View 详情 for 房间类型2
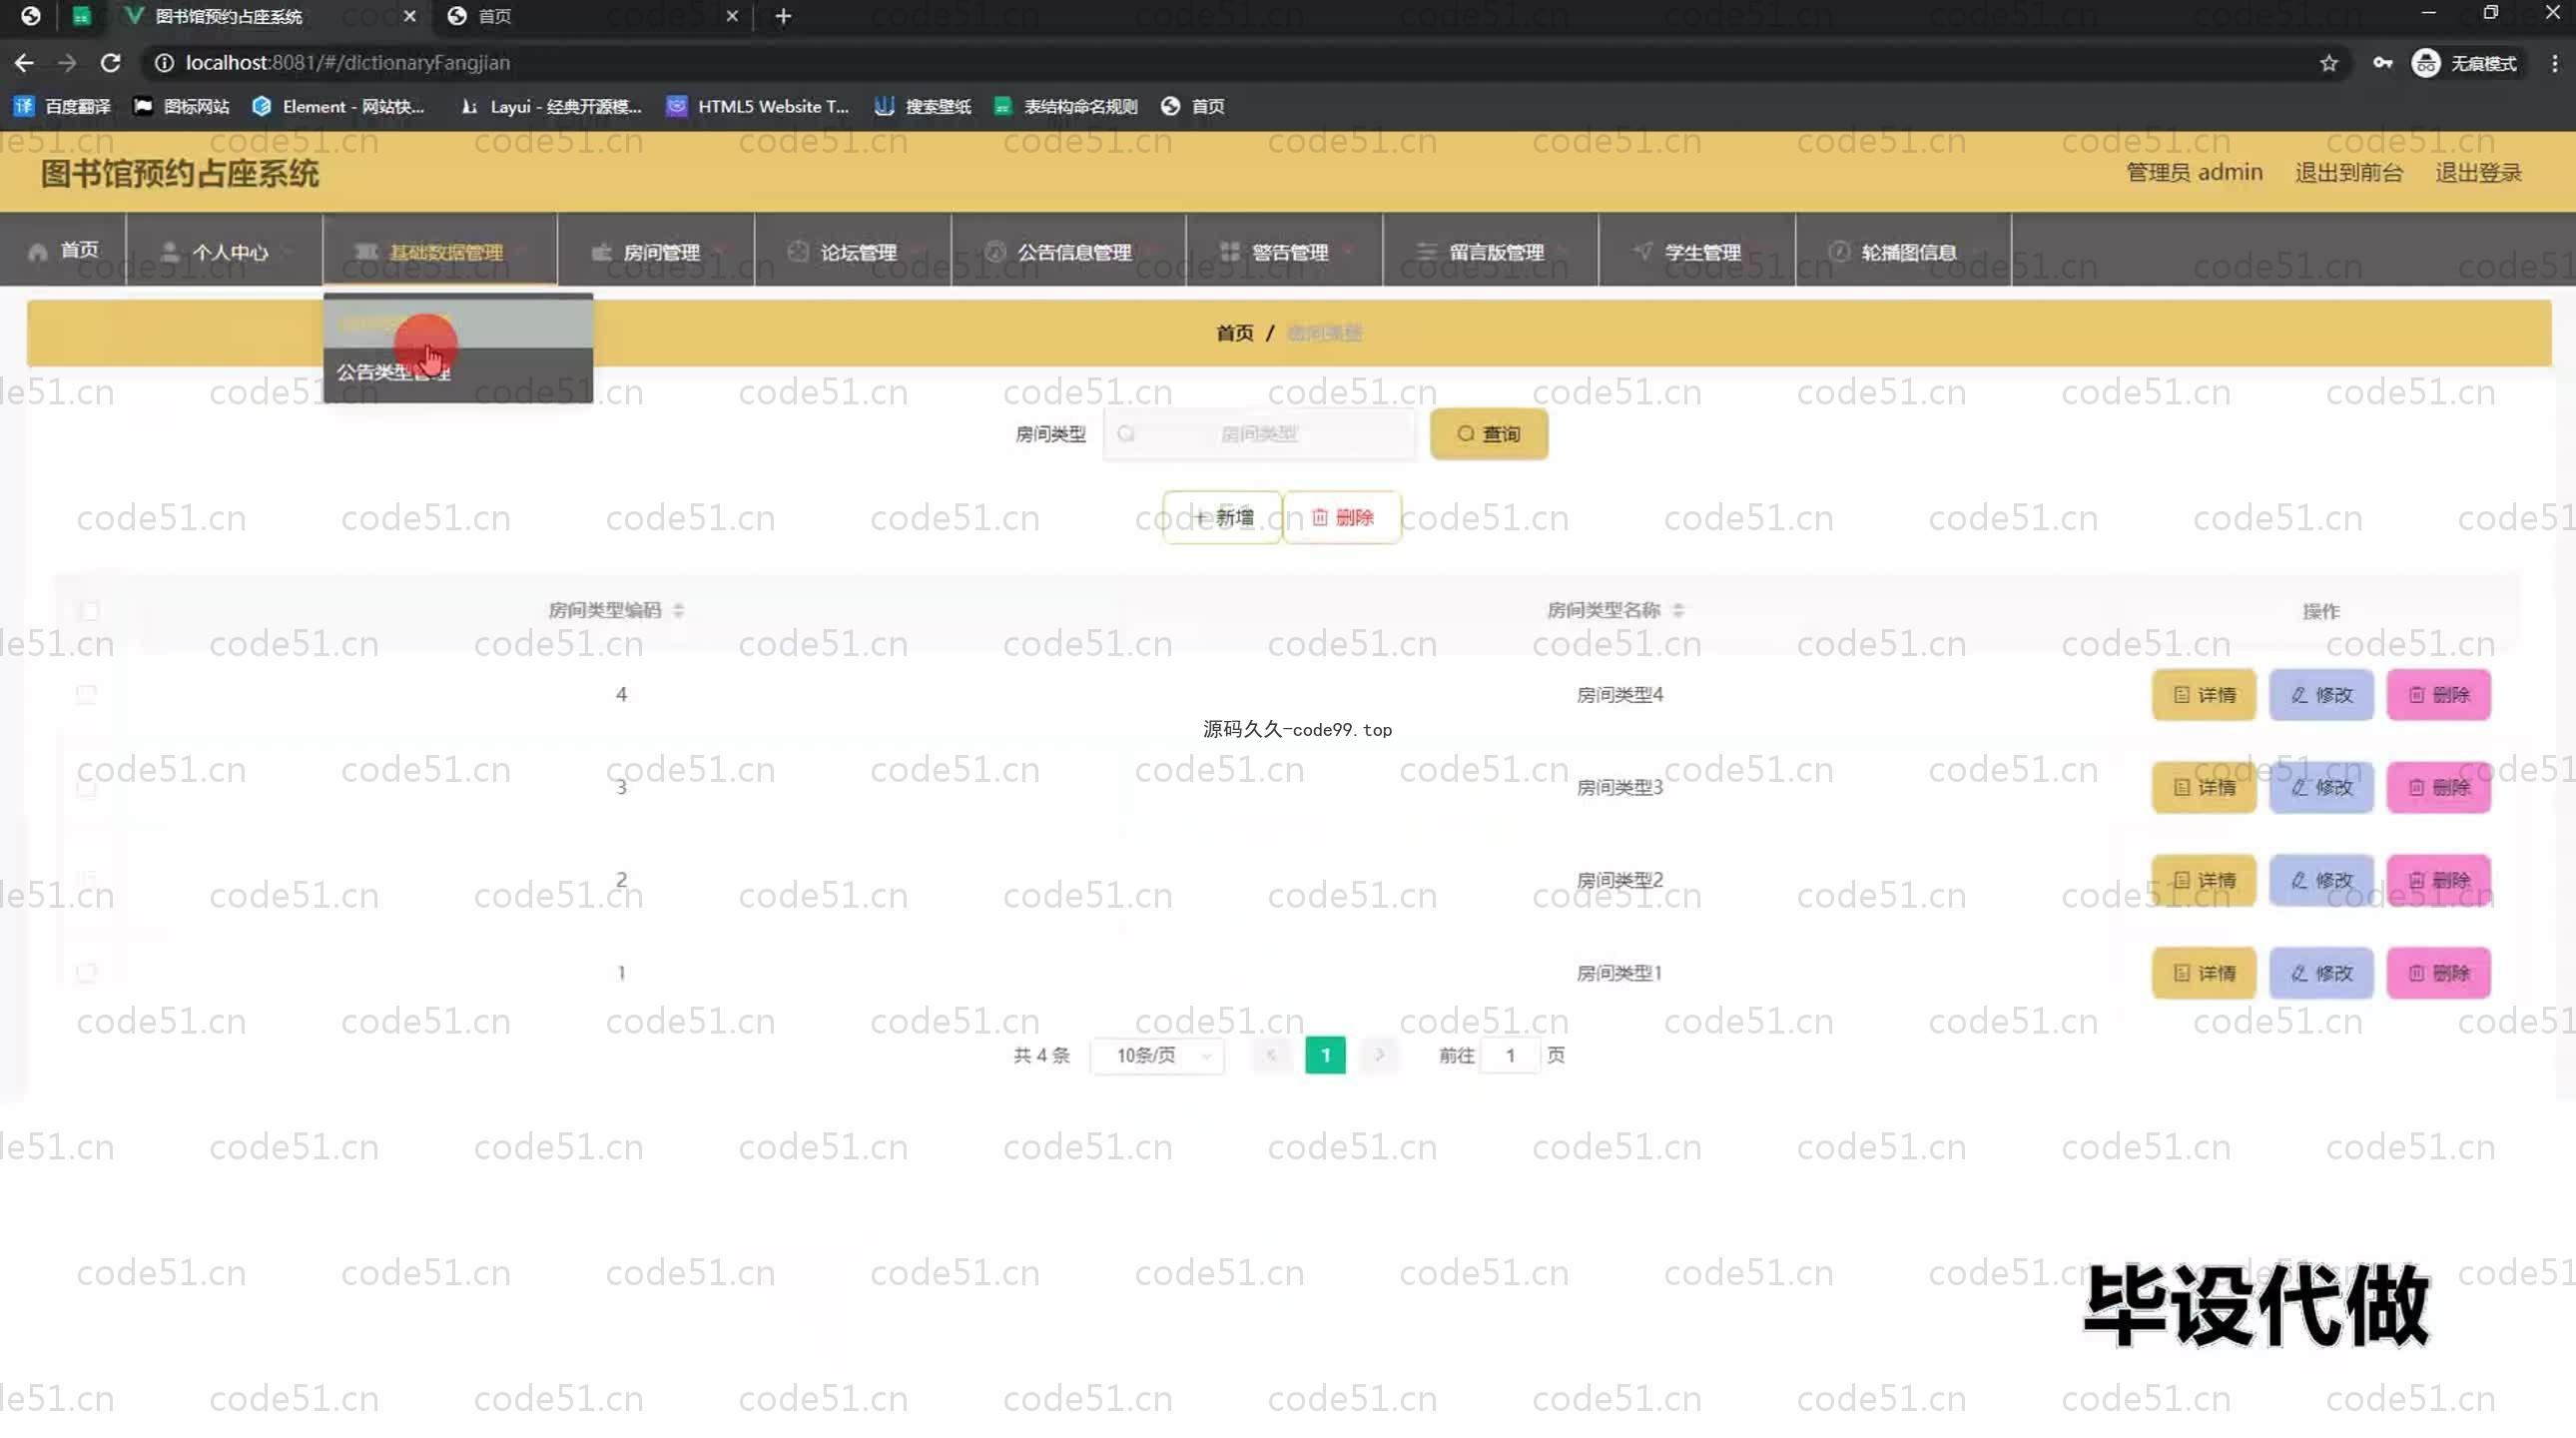2576x1438 pixels. coord(2204,881)
